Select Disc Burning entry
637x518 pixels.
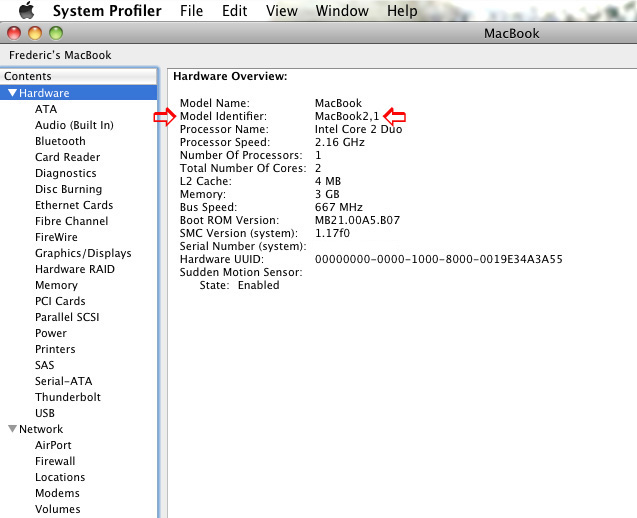click(x=69, y=189)
